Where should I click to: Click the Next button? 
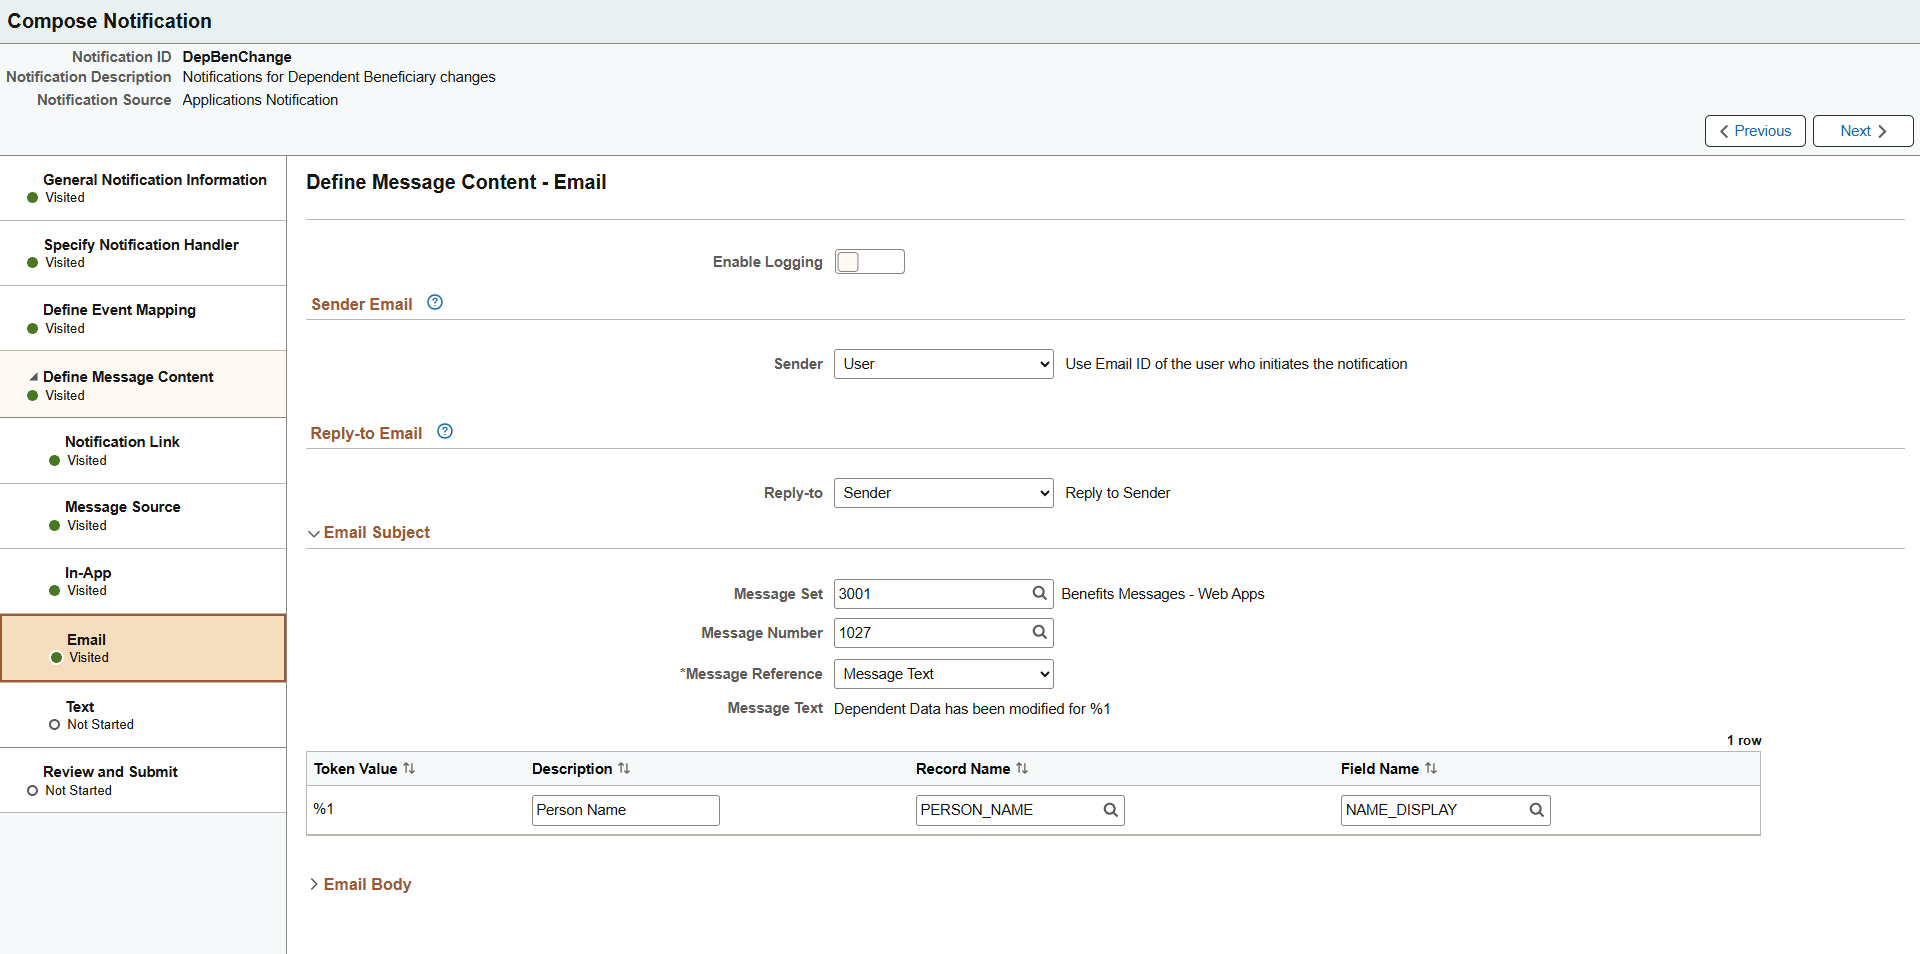[x=1860, y=130]
